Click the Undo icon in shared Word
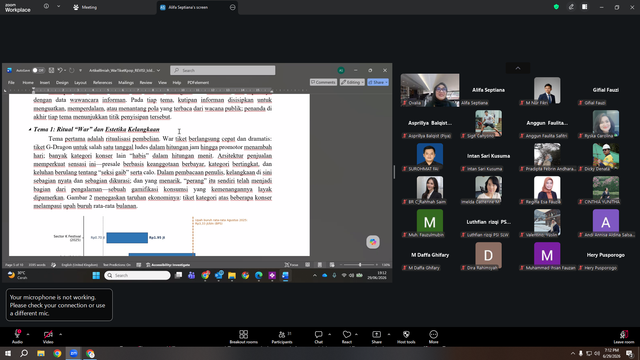This screenshot has width=640, height=360. (60, 70)
